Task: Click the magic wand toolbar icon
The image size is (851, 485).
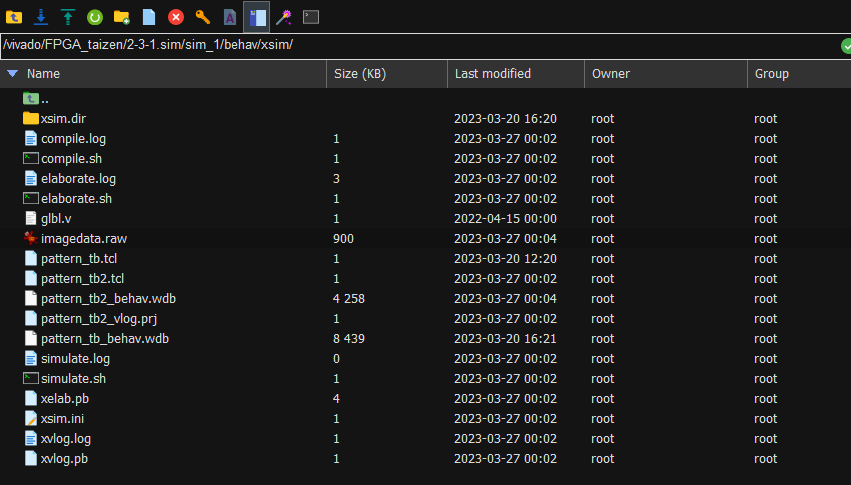Action: pos(284,17)
